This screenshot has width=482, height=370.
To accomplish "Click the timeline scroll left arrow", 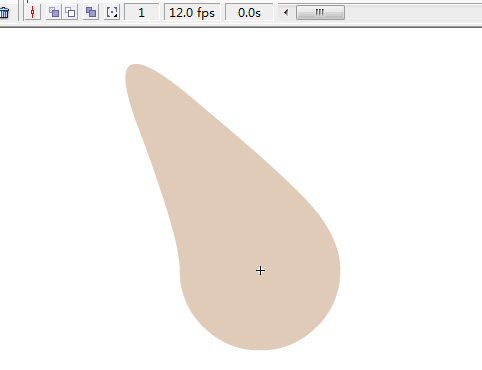I will 286,13.
